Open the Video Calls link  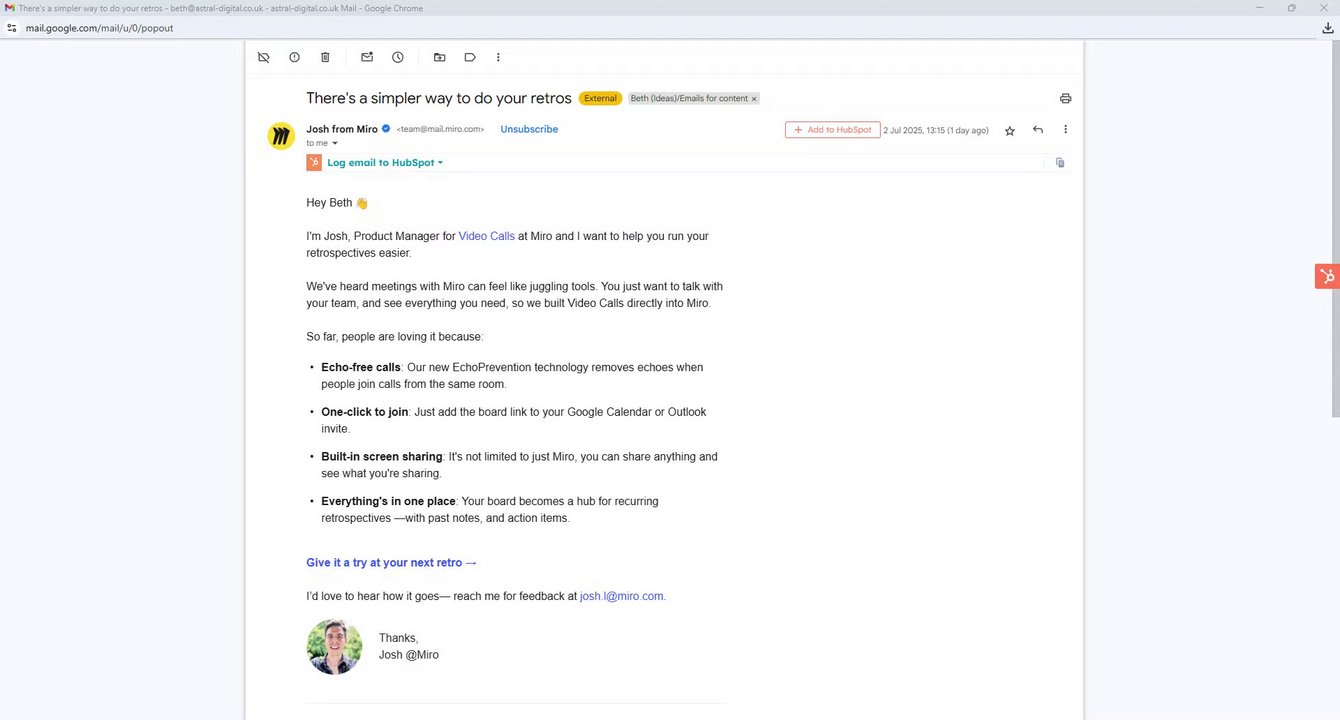(487, 236)
